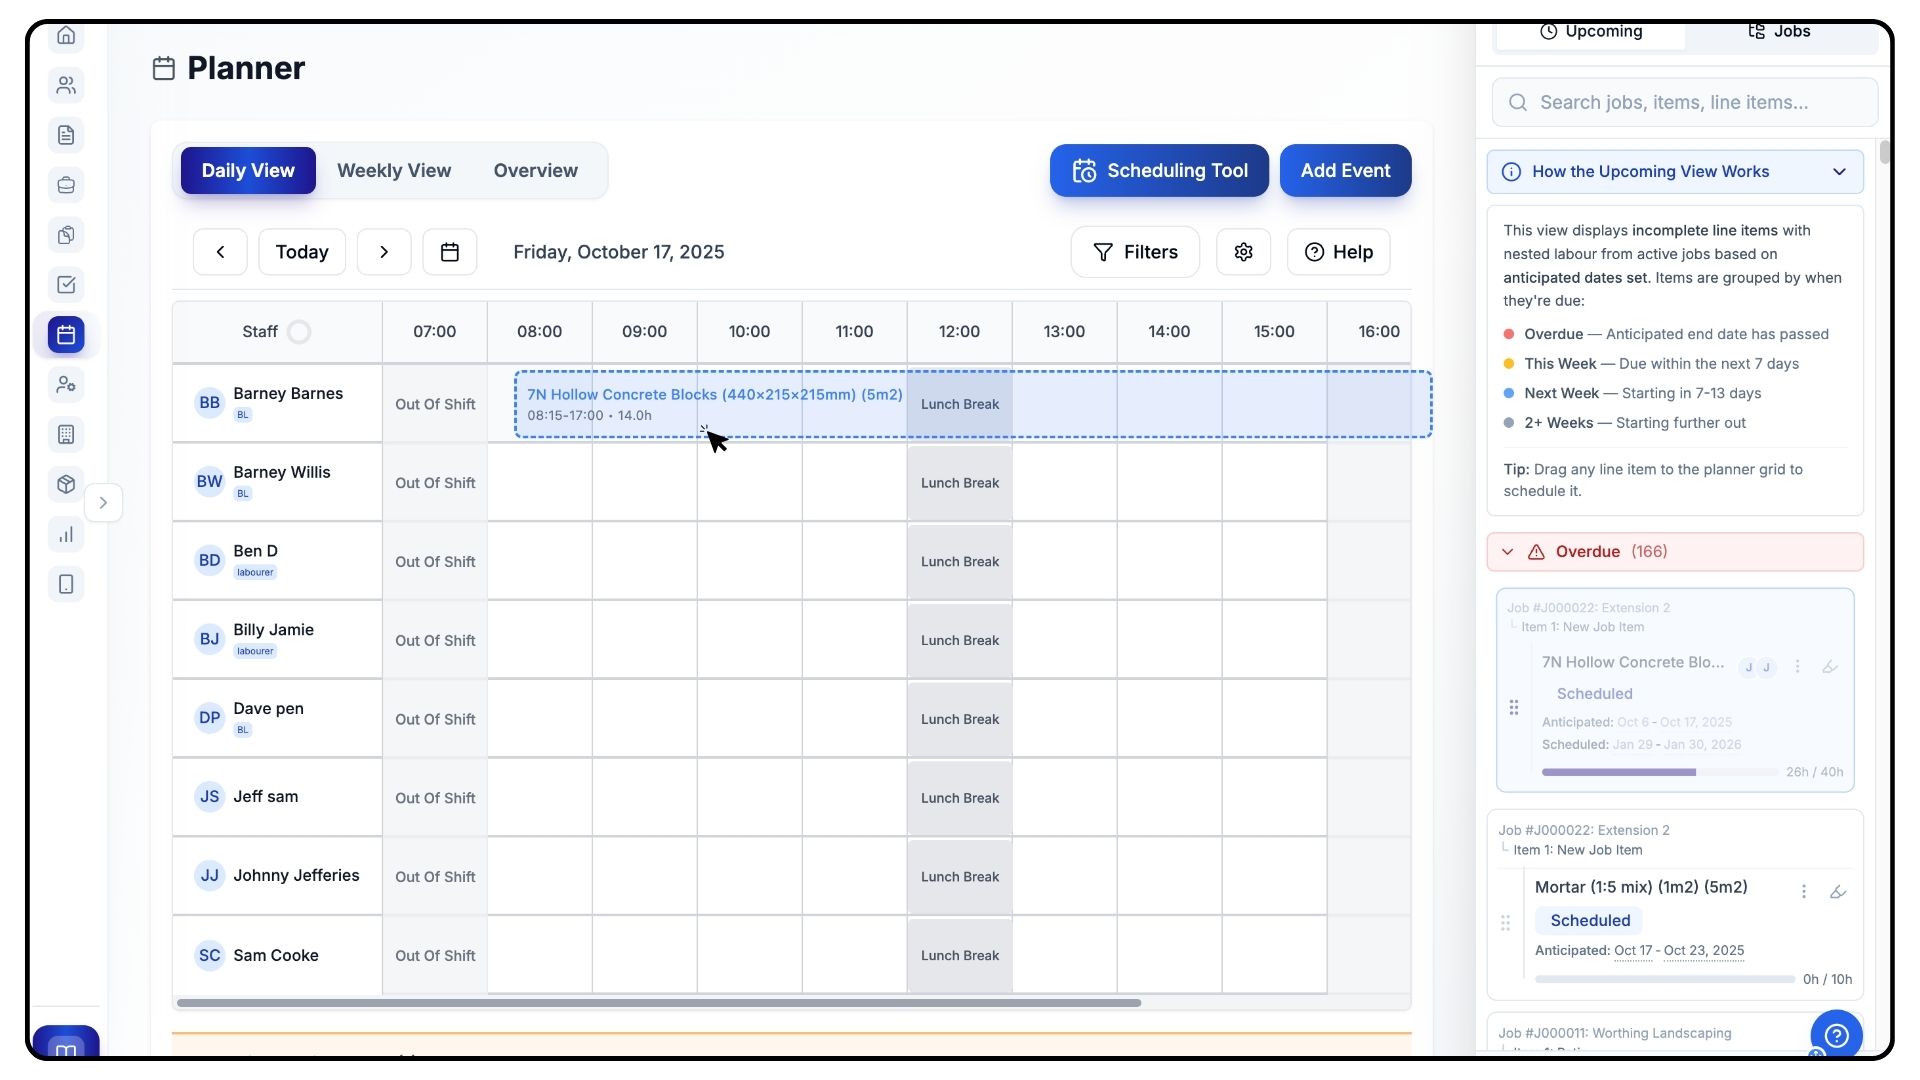Open the home icon in sidebar
Viewport: 1920px width, 1080px height.
[66, 36]
